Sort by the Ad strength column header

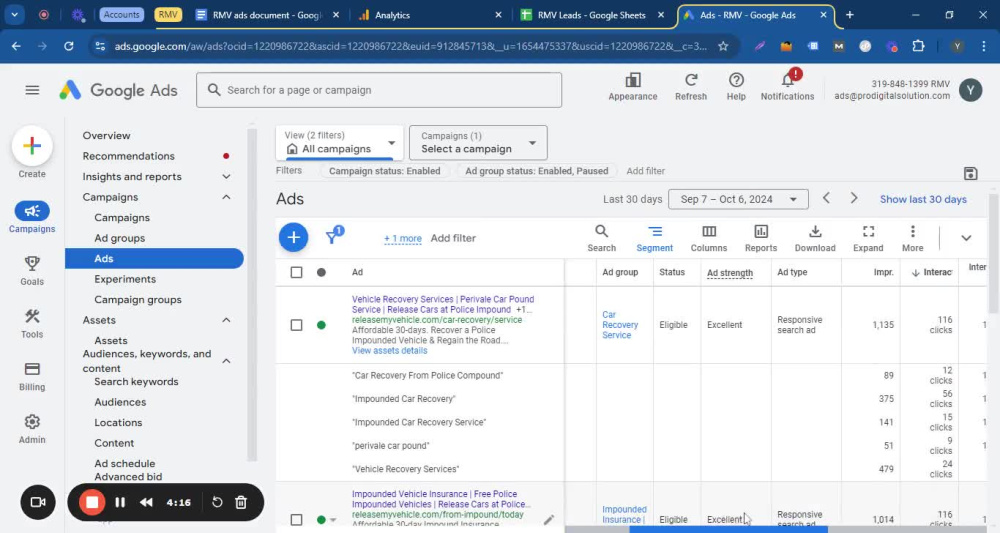(730, 273)
